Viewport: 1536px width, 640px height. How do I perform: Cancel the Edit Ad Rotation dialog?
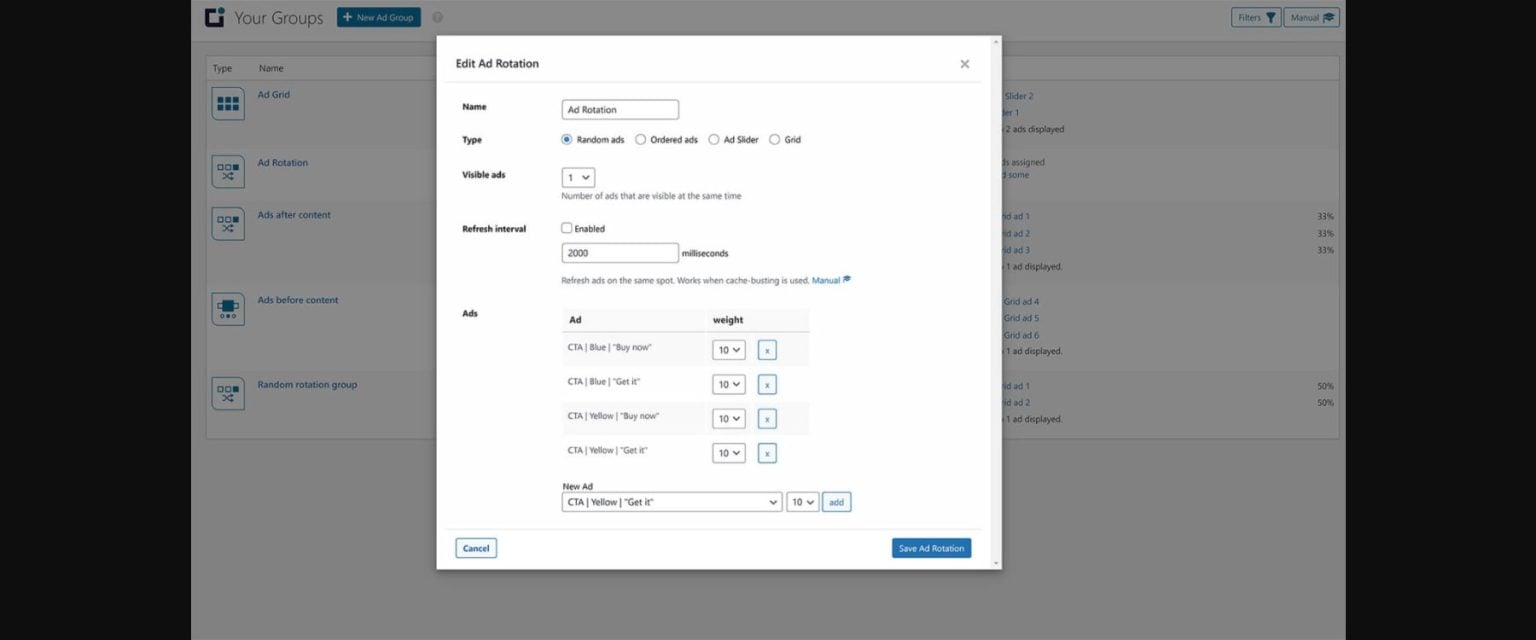click(475, 548)
